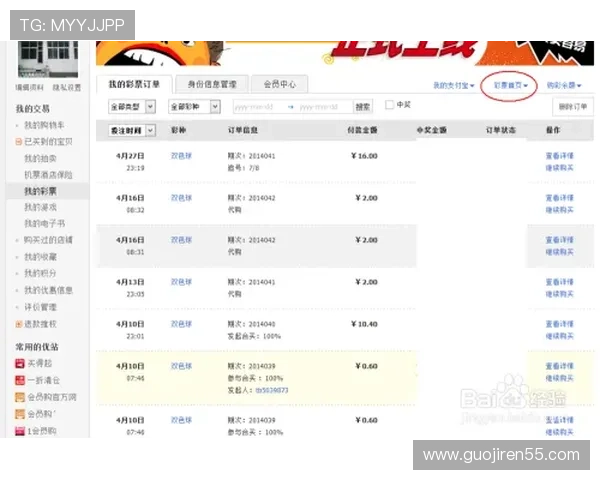View details of the 4月13日 order
Image resolution: width=600 pixels, height=480 pixels.
pos(559,282)
